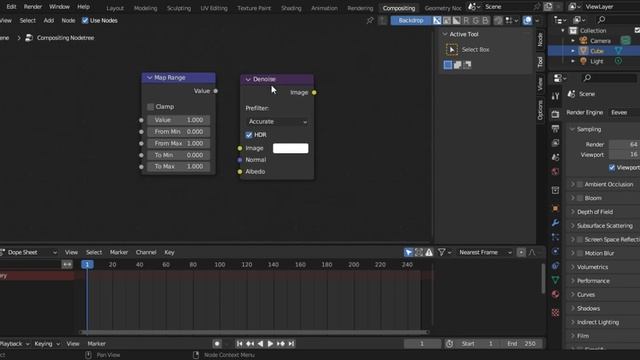Screen dimensions: 640x360
Task: Open the Scene properties tab icon
Action: pyautogui.click(x=555, y=158)
